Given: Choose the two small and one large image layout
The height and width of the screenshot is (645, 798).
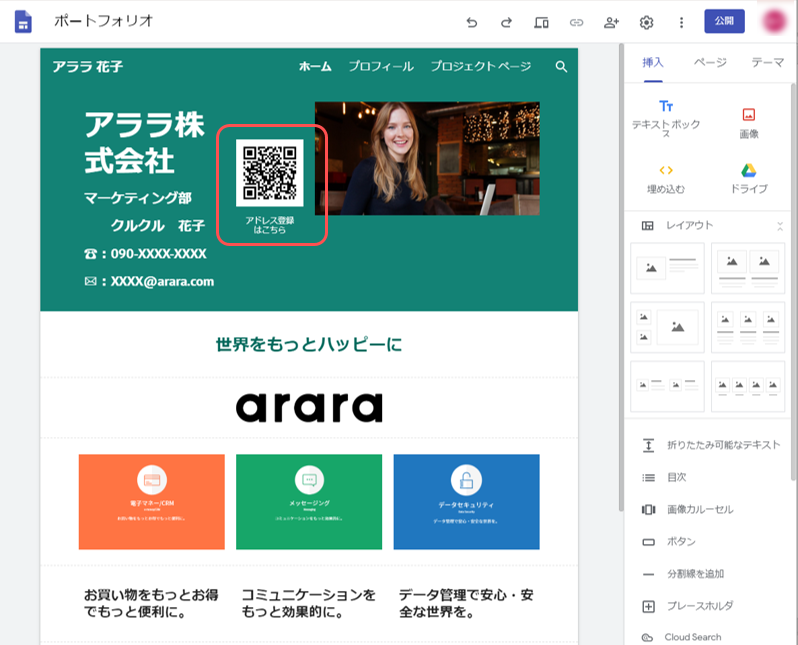Looking at the screenshot, I should point(667,327).
